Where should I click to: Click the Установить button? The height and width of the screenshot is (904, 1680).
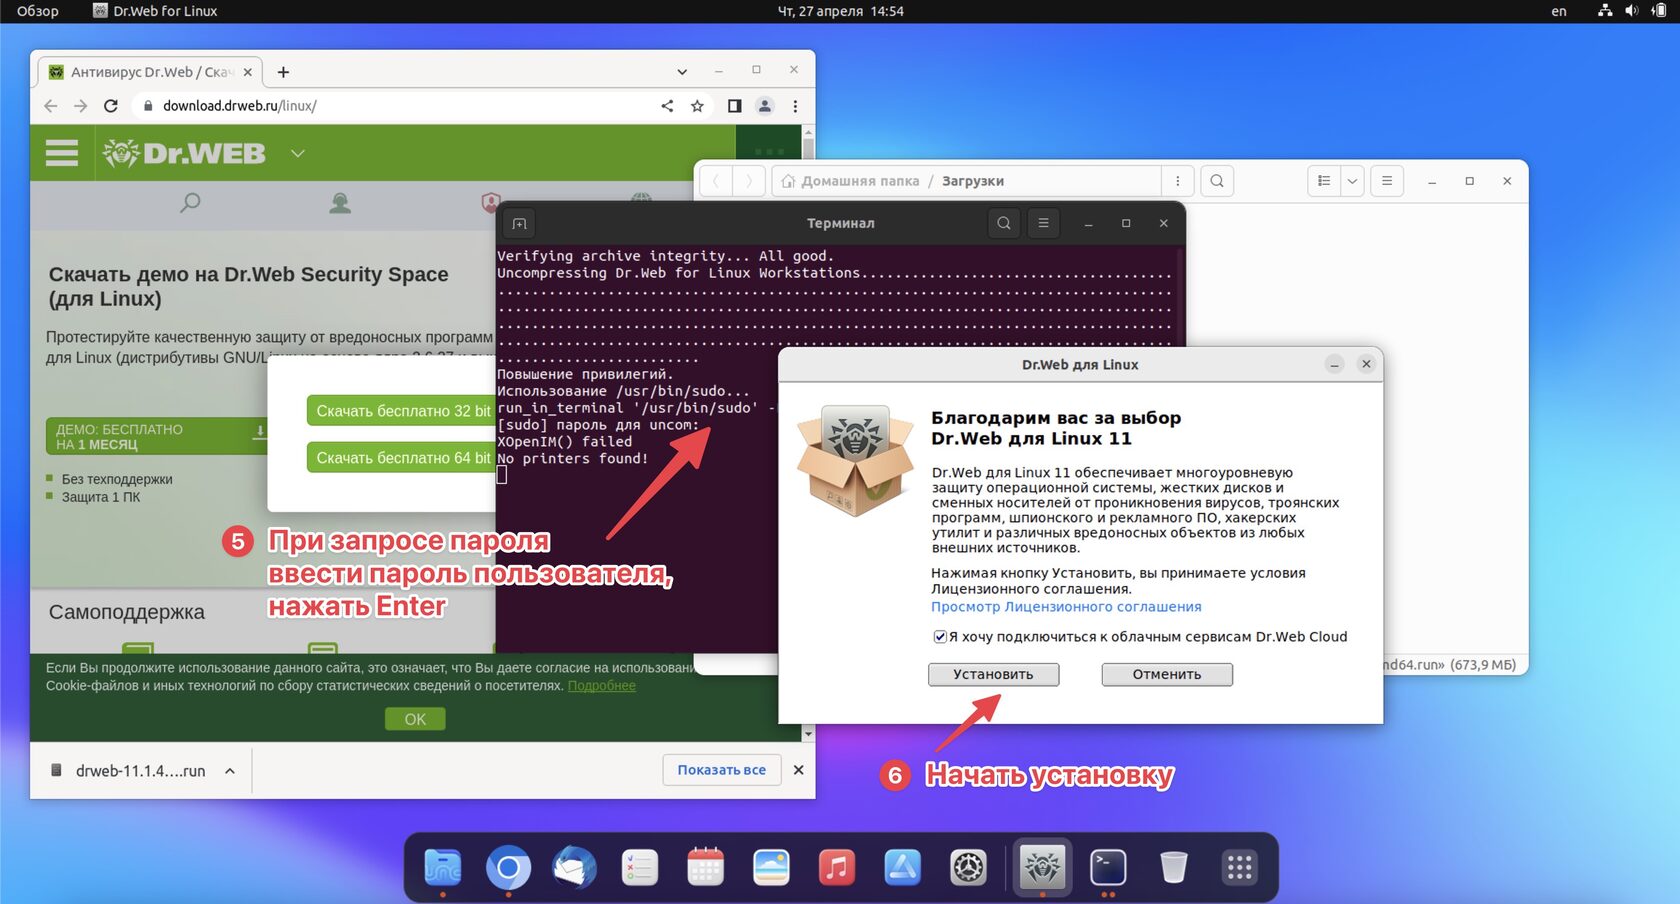tap(993, 675)
